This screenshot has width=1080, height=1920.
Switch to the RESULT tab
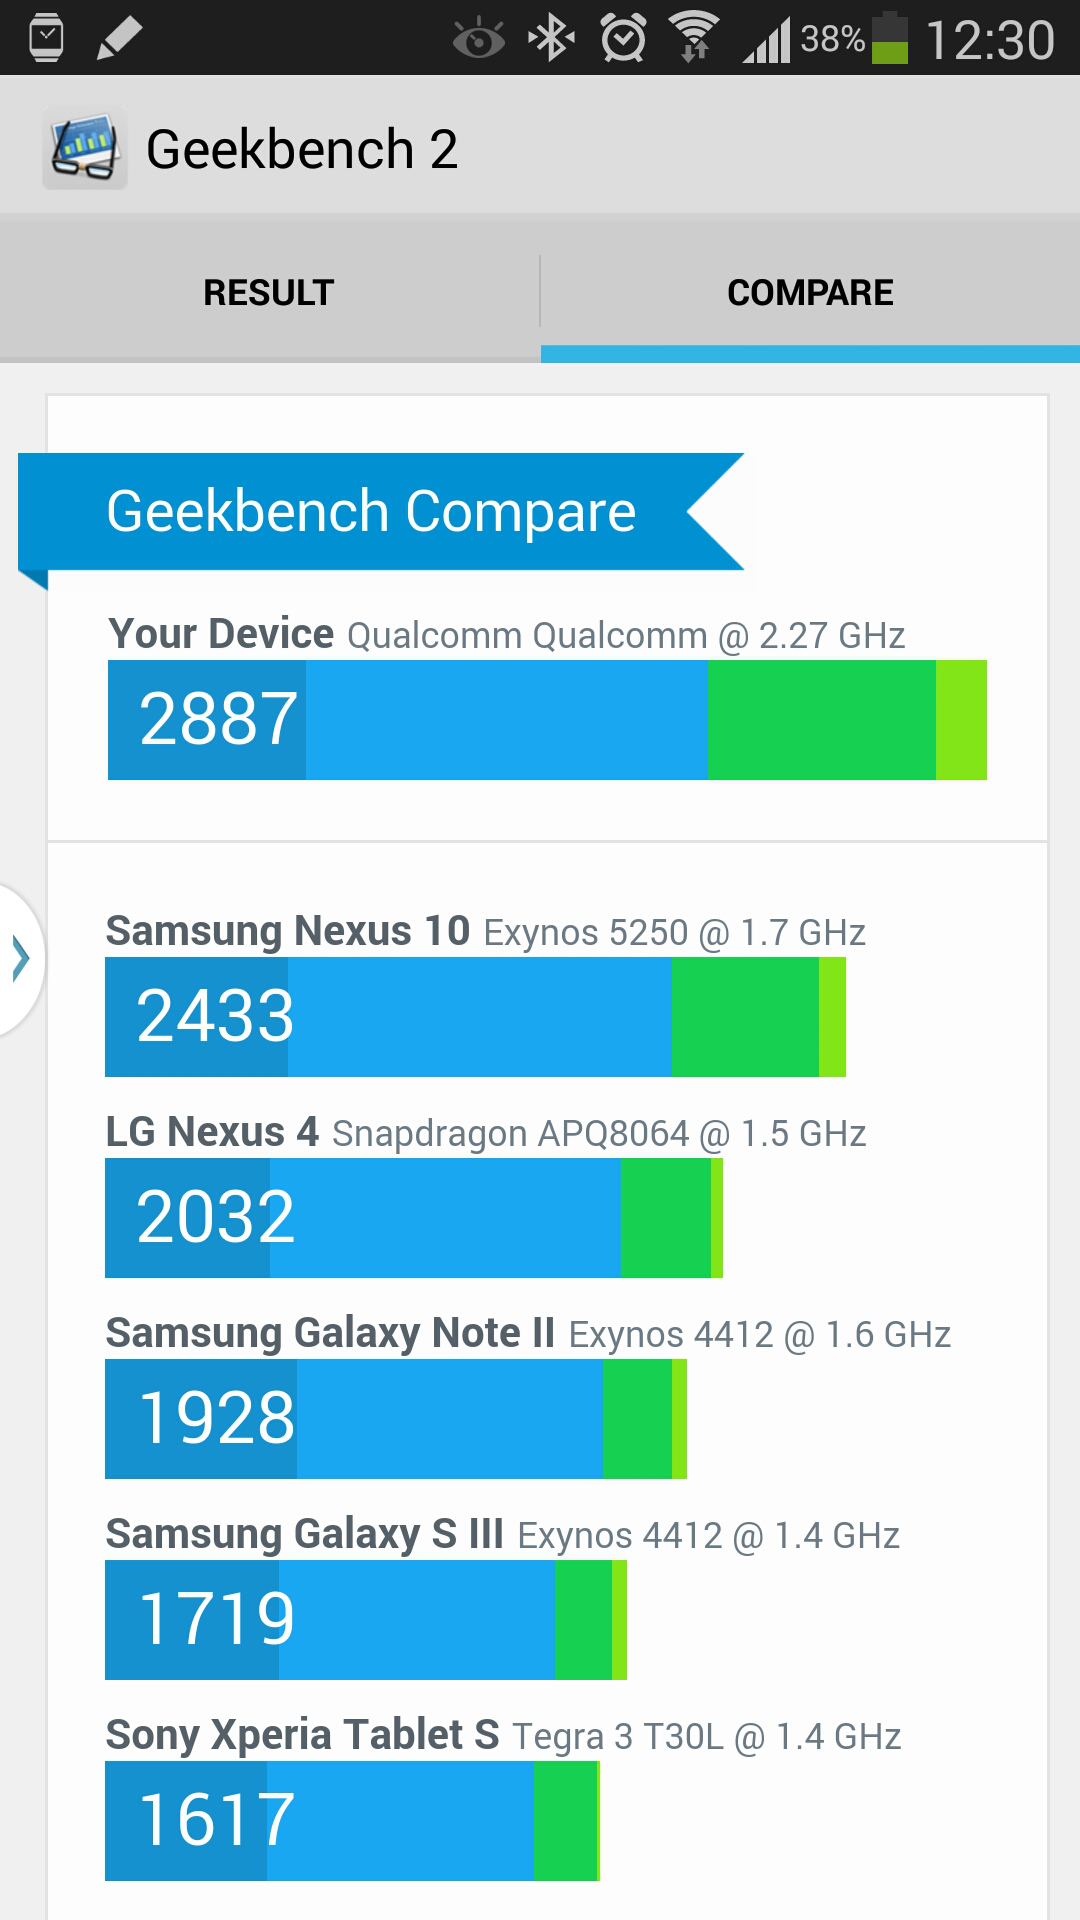[269, 292]
